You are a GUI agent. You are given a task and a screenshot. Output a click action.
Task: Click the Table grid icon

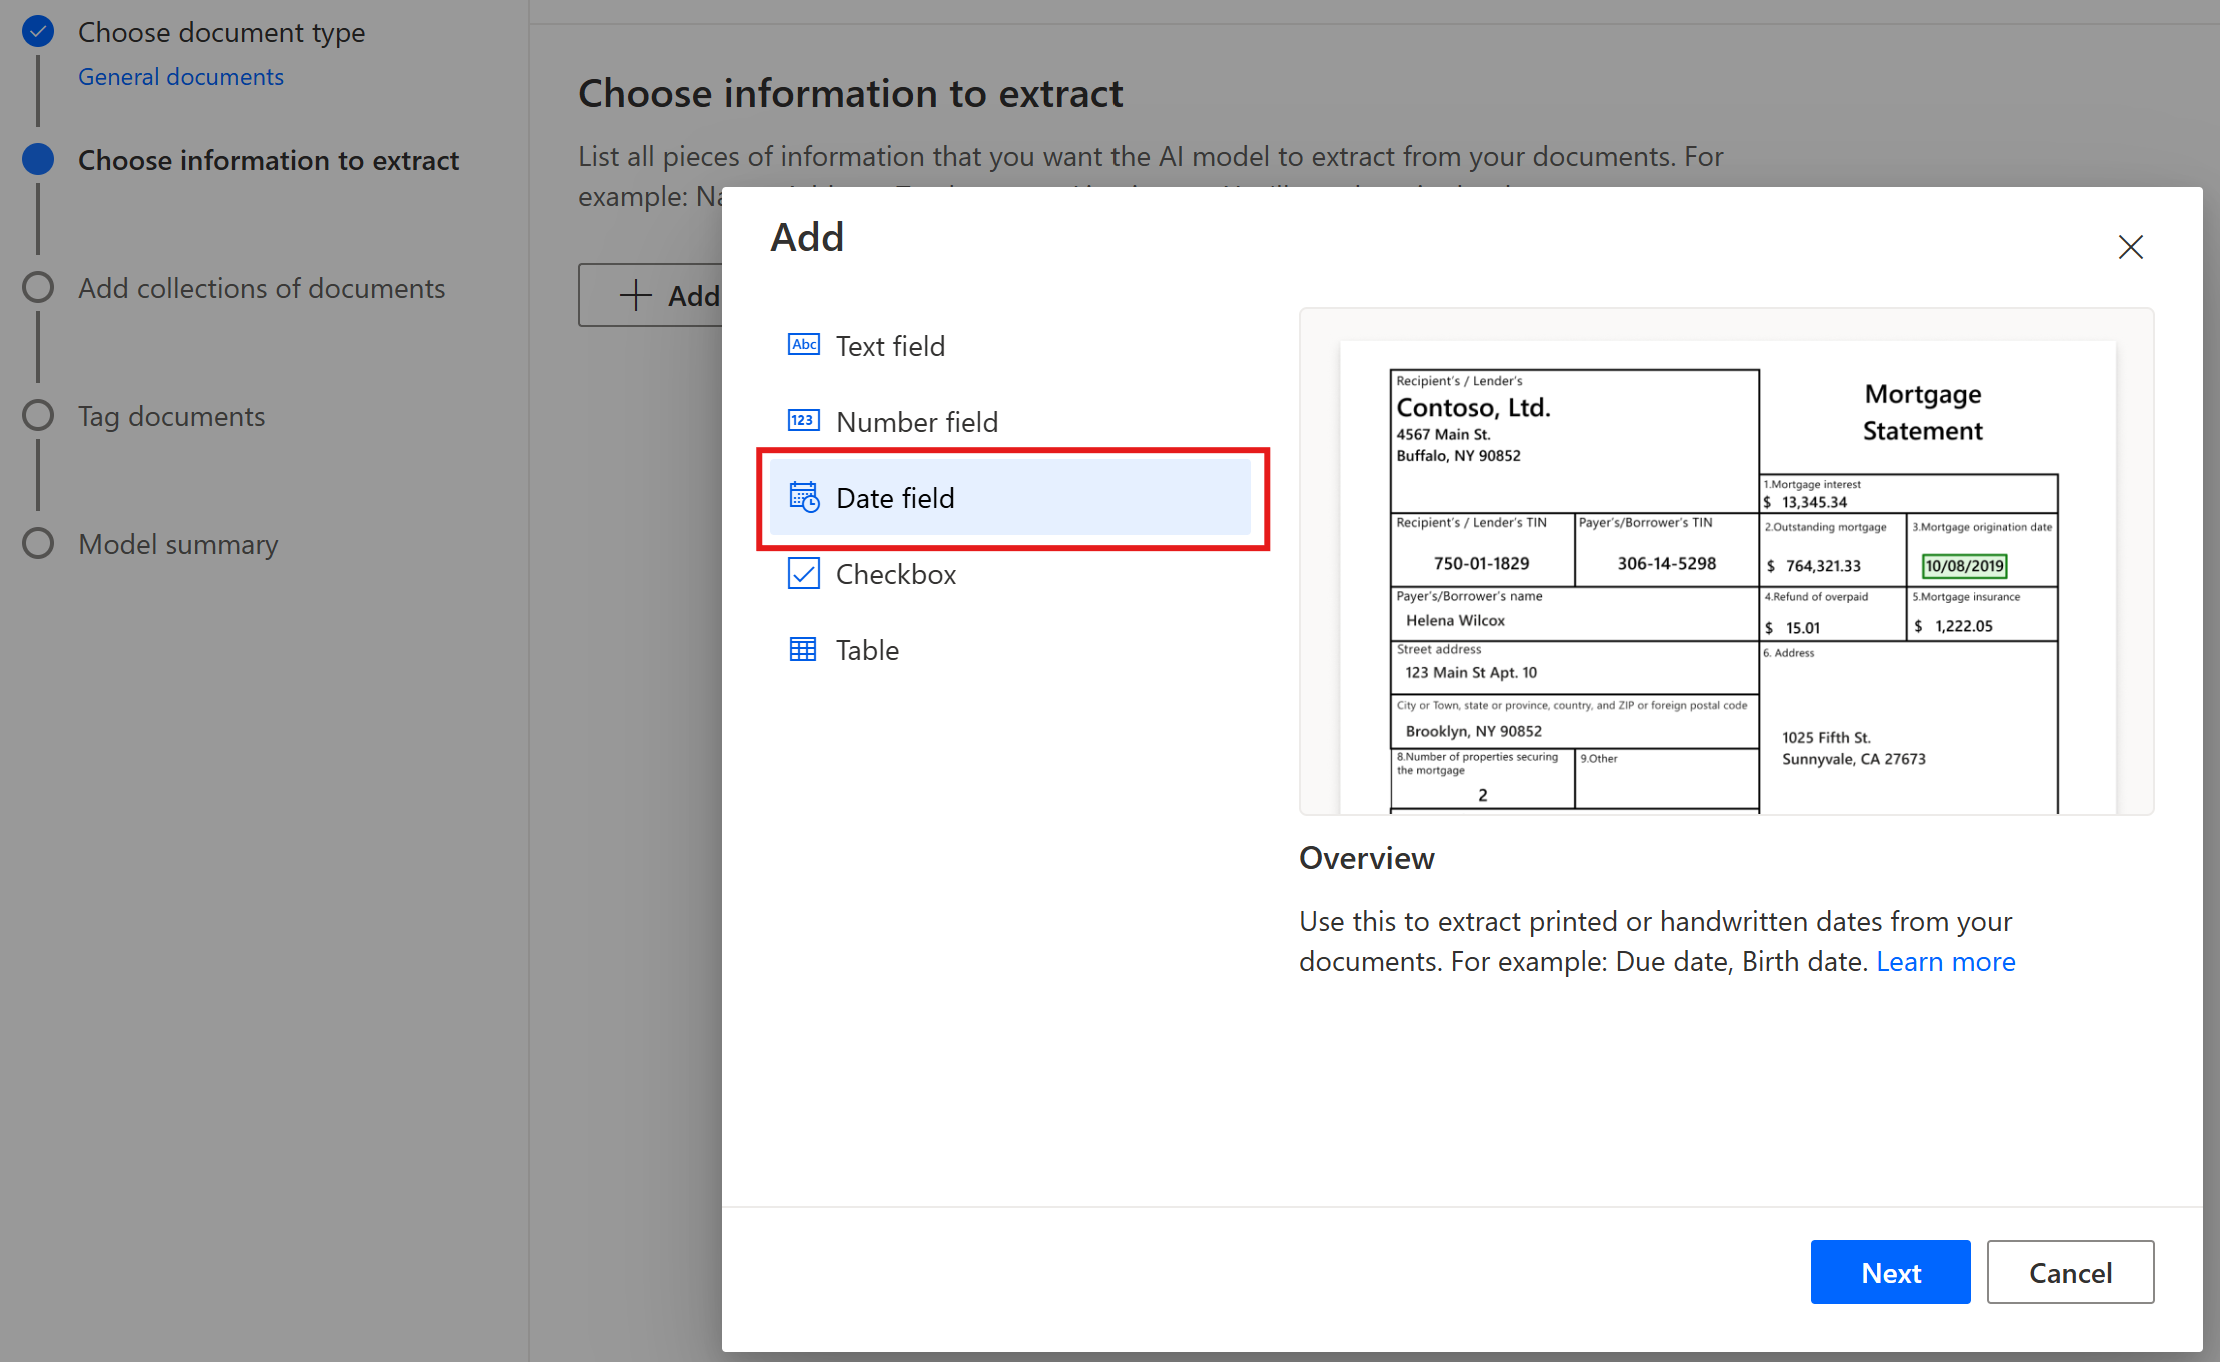tap(803, 649)
